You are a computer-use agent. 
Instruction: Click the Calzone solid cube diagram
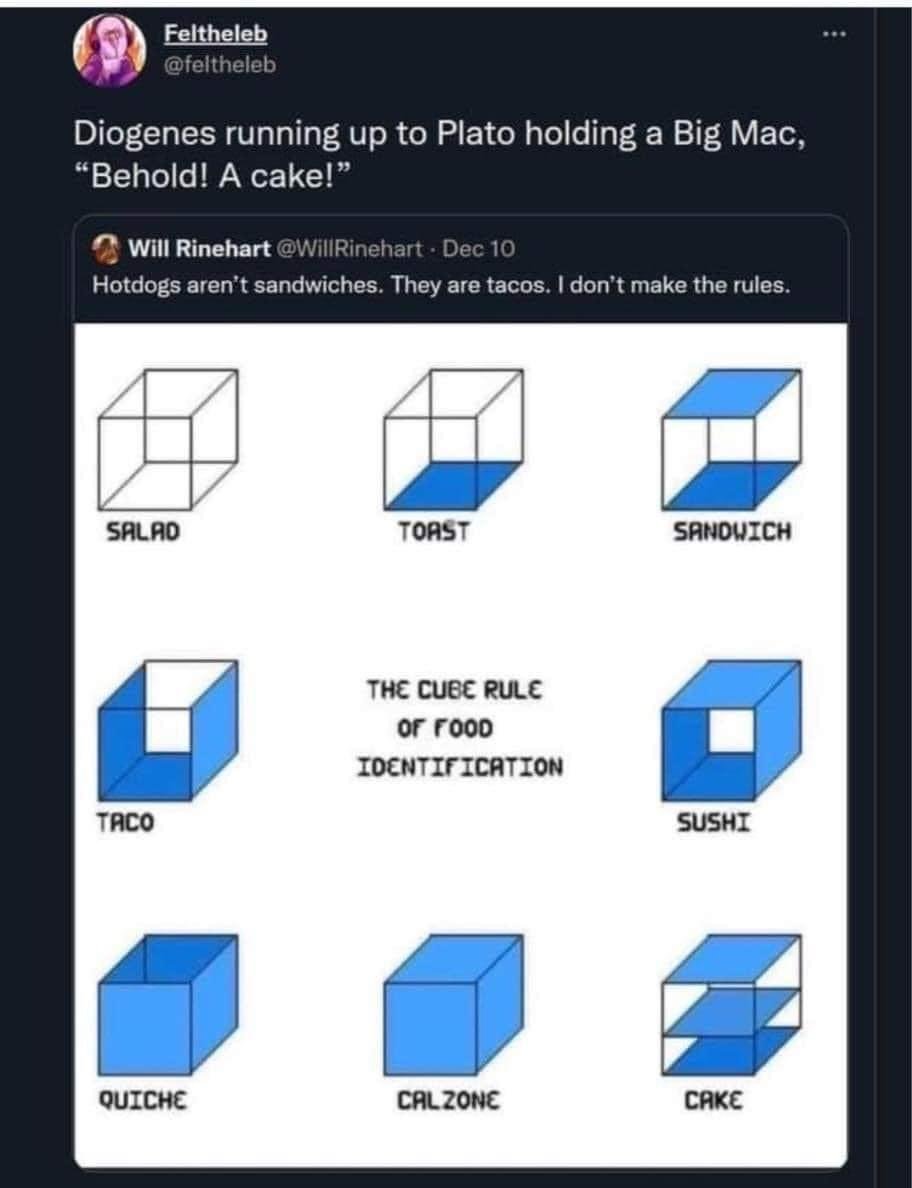[453, 1005]
